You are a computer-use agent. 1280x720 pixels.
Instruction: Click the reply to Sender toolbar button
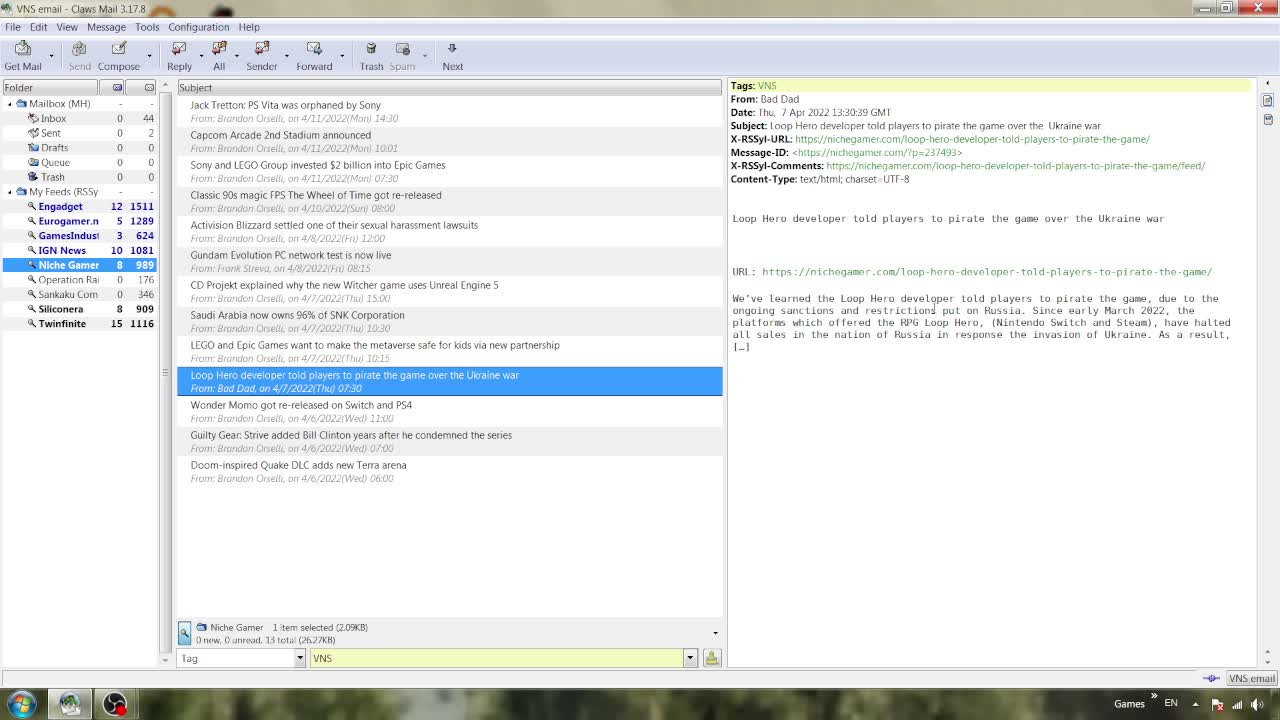(x=262, y=56)
